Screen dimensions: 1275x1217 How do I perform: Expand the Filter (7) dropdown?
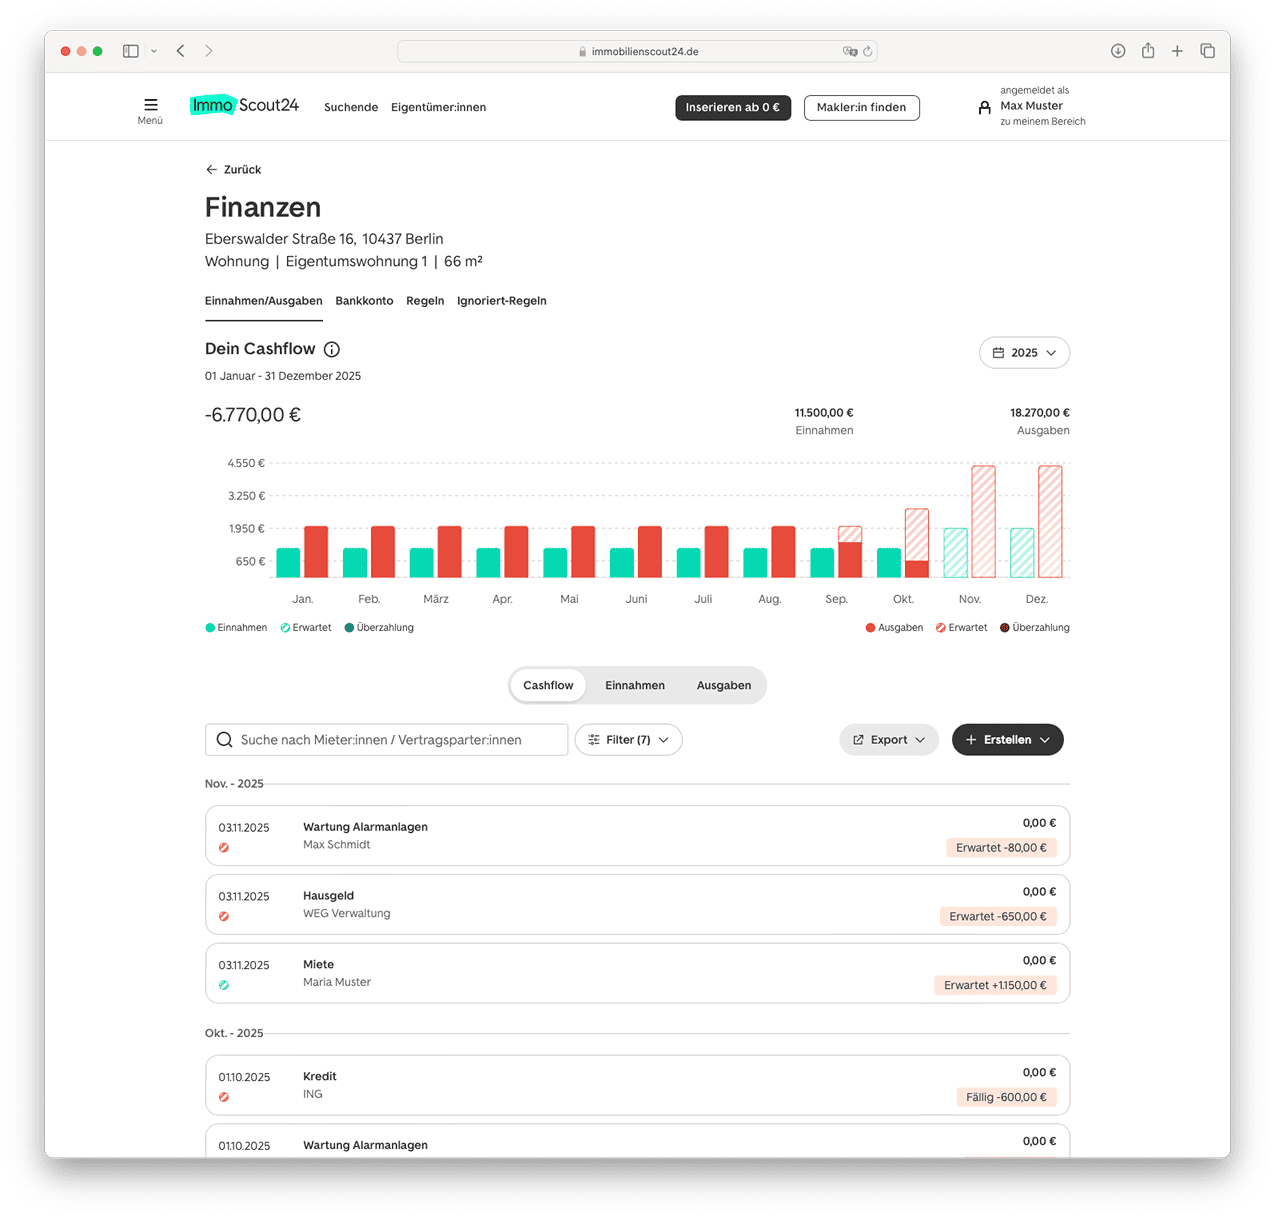[x=628, y=740]
